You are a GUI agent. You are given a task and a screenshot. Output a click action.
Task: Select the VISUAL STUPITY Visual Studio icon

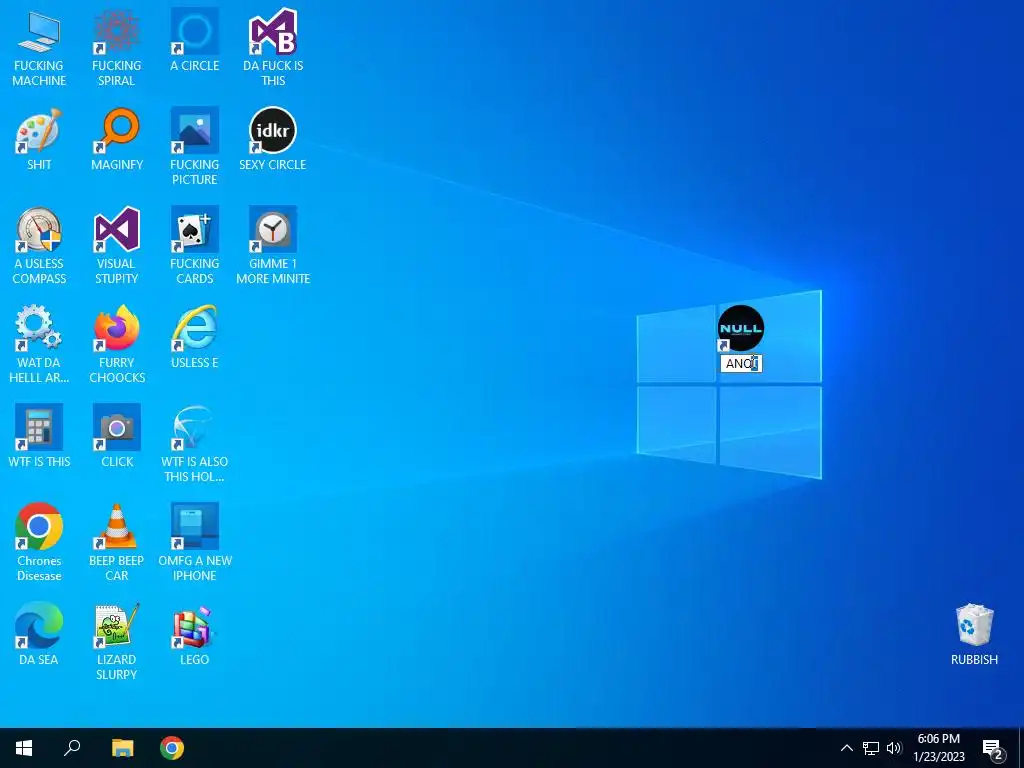(116, 230)
